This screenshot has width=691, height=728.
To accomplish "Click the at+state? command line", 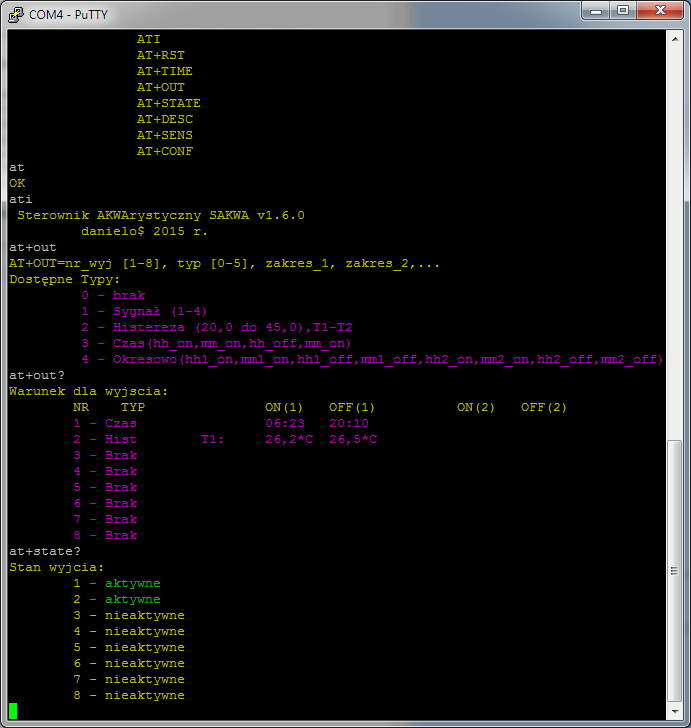I will [45, 551].
